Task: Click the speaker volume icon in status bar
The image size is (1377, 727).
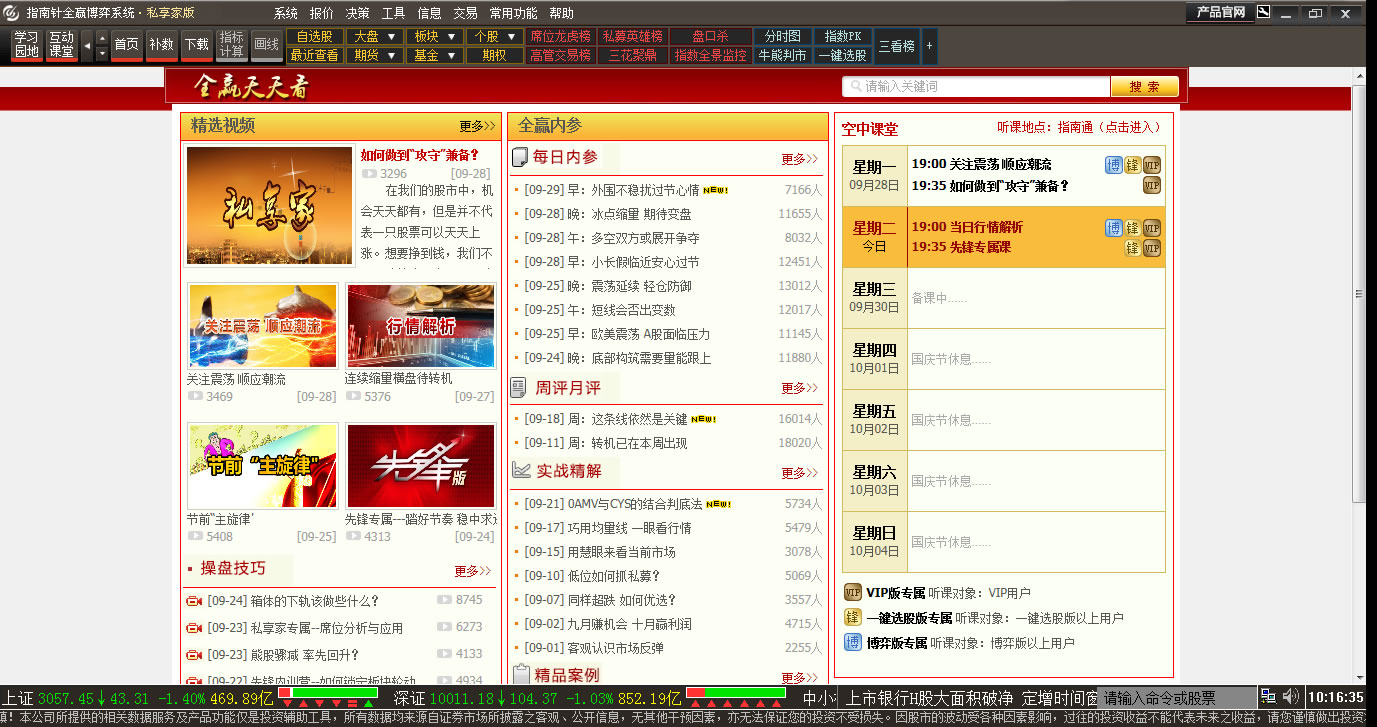Action: point(1291,696)
